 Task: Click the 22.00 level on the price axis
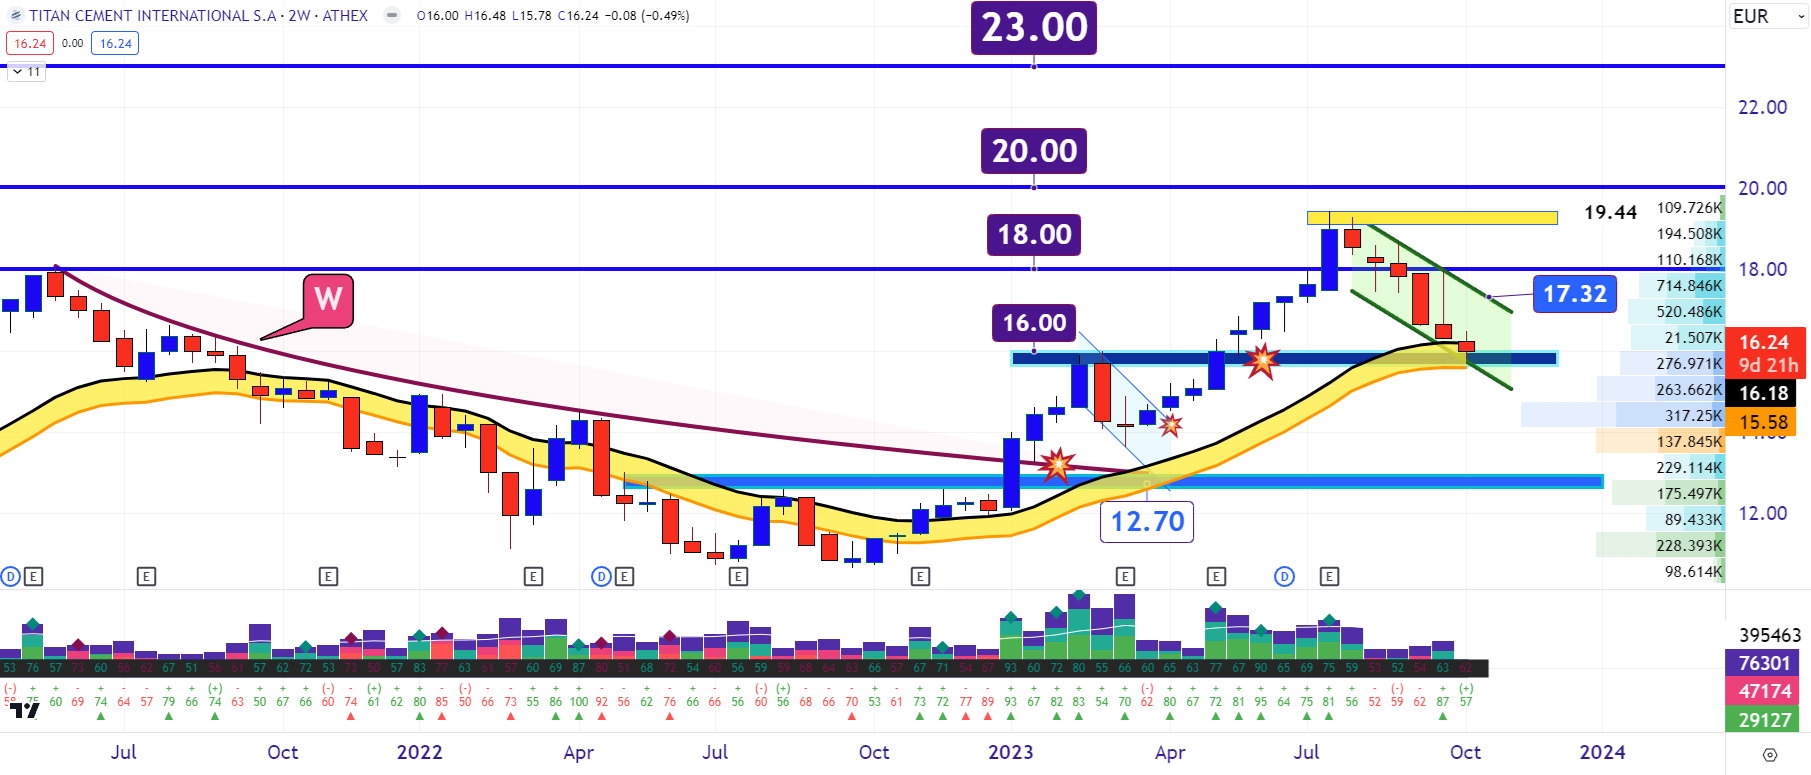[x=1762, y=107]
